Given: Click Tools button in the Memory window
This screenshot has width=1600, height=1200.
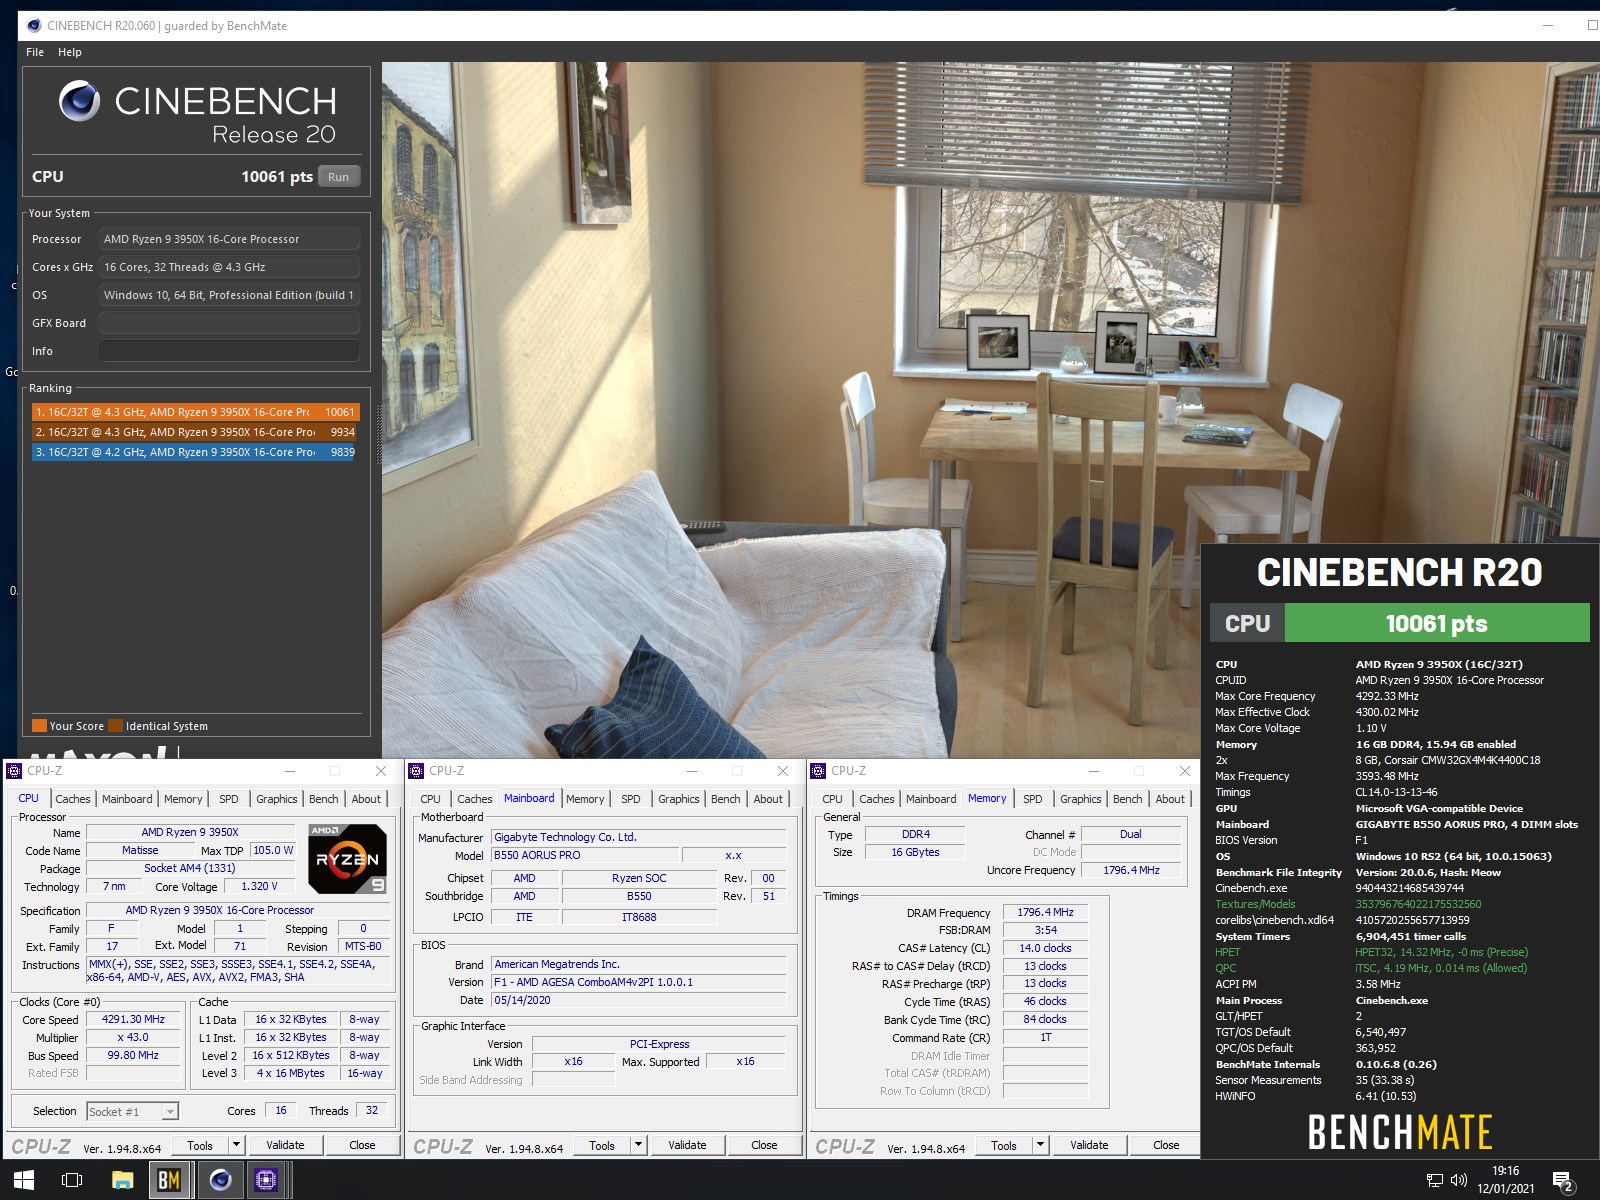Looking at the screenshot, I should (x=1004, y=1145).
